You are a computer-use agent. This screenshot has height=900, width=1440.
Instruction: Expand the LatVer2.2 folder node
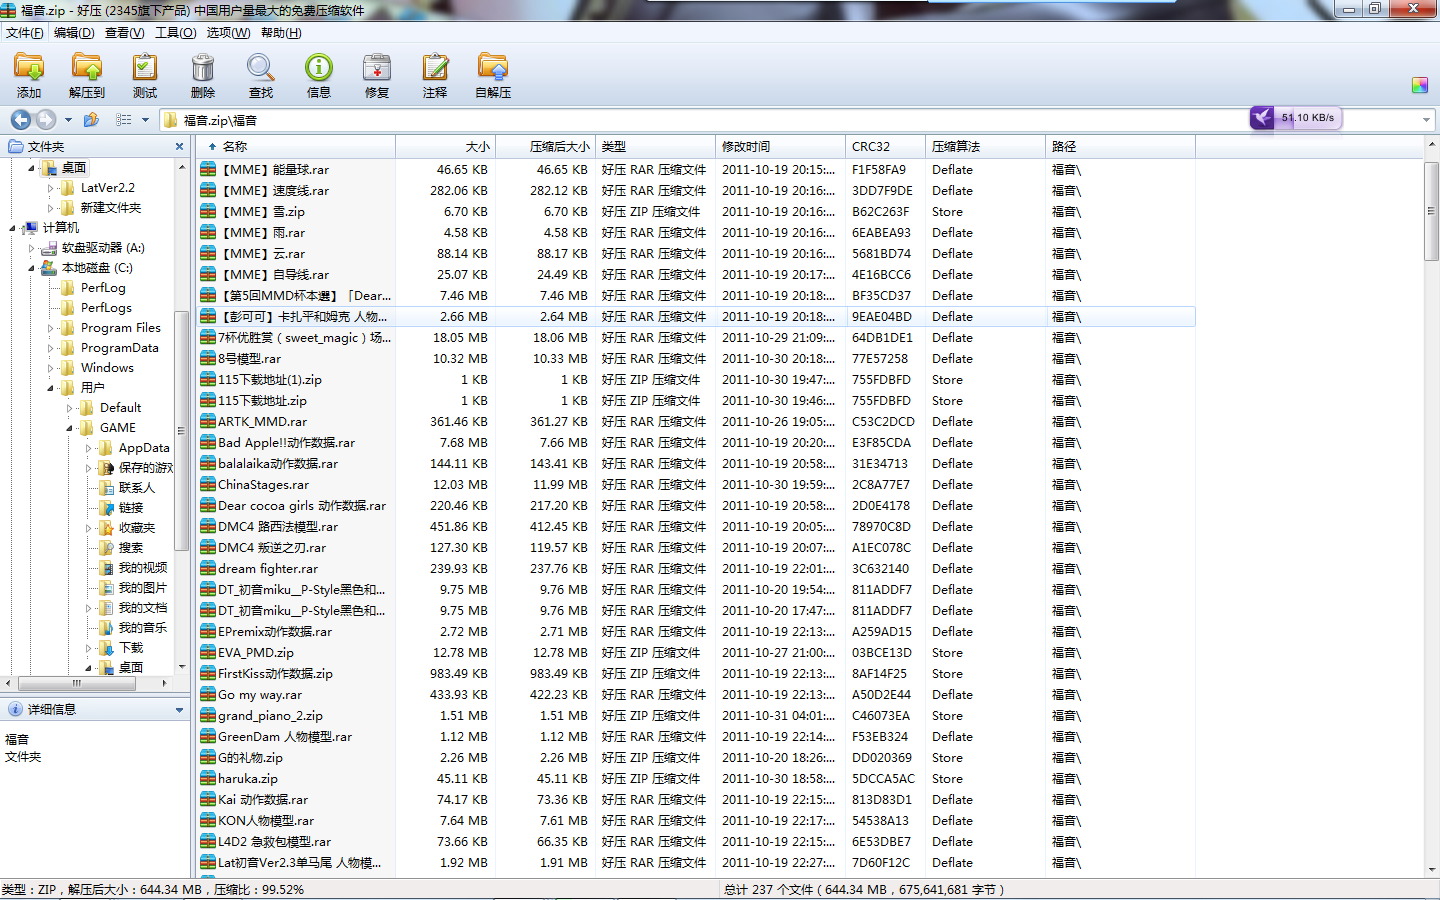pos(51,188)
